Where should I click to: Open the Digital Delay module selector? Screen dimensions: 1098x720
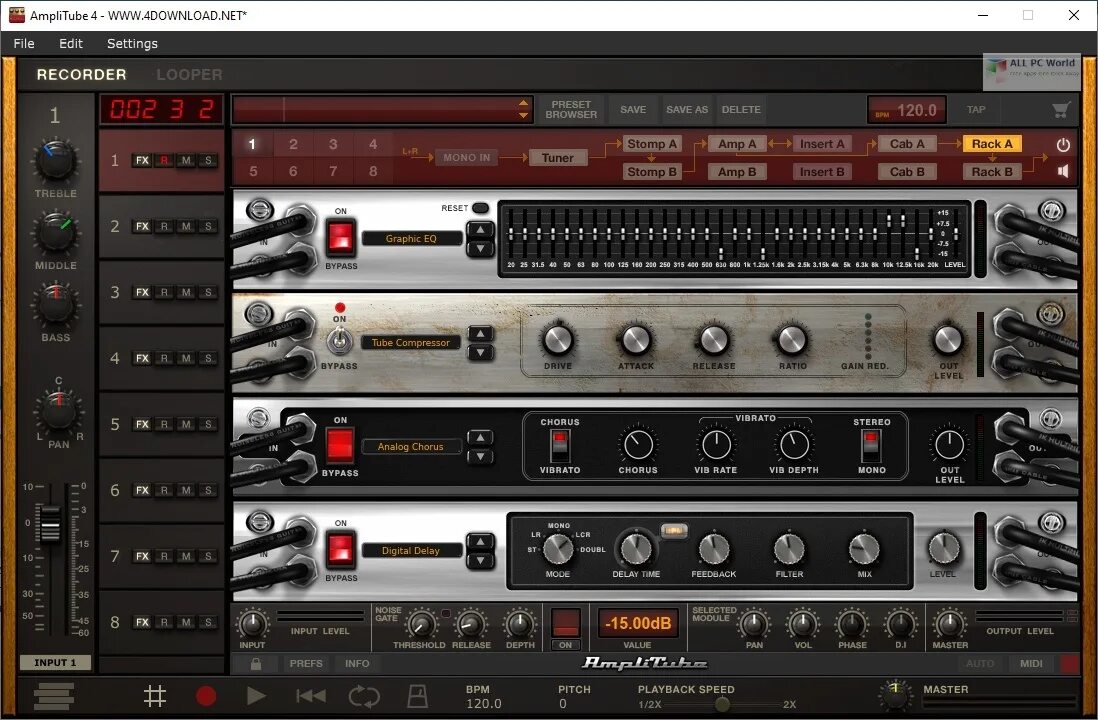pyautogui.click(x=412, y=549)
